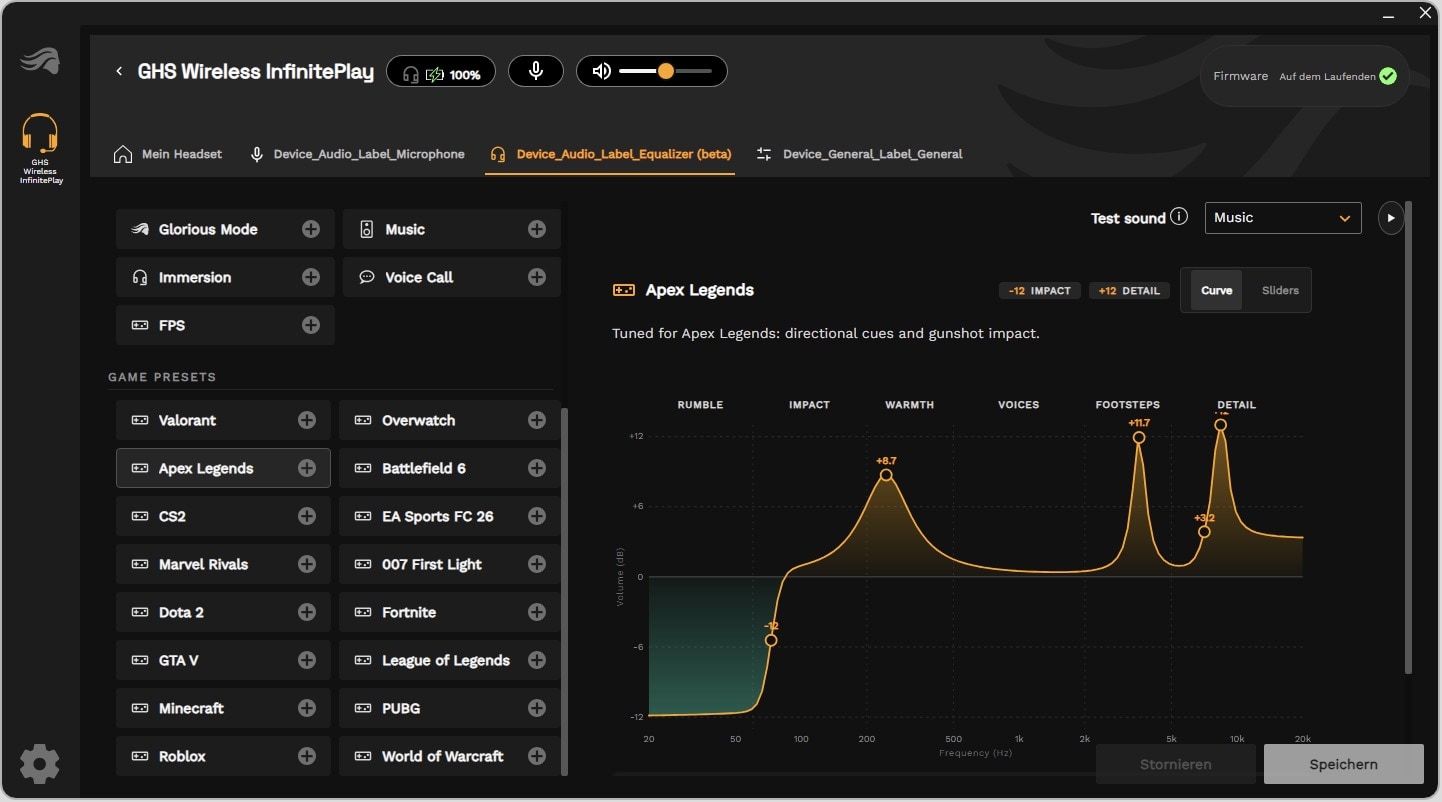Click the headset volume slider knob

[666, 71]
